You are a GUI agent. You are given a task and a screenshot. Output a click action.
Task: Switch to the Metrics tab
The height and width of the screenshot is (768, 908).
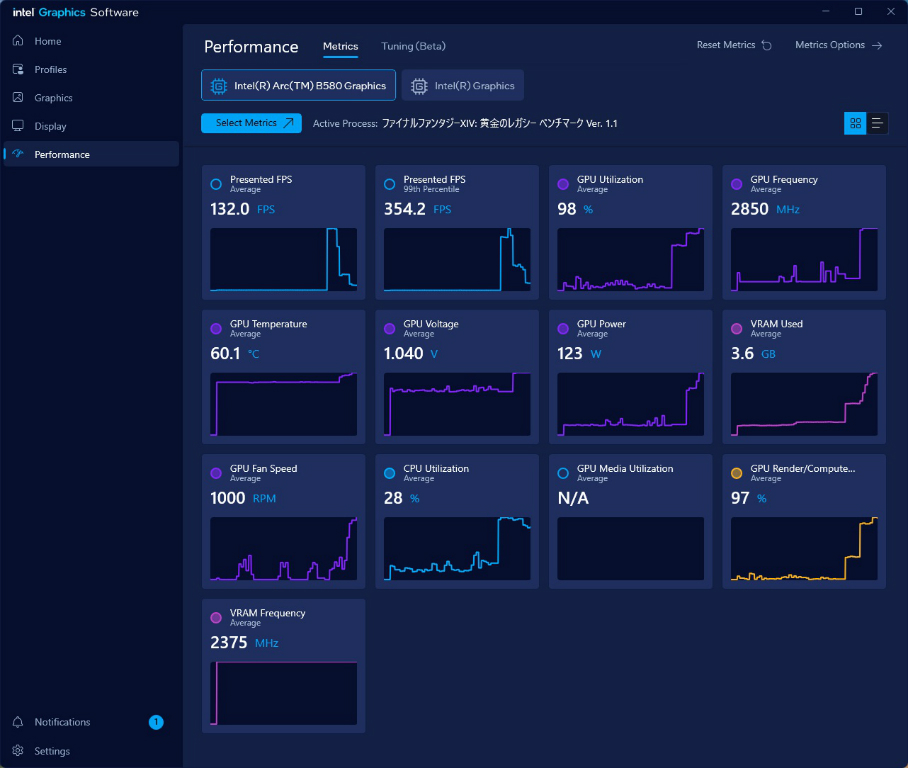pos(340,46)
